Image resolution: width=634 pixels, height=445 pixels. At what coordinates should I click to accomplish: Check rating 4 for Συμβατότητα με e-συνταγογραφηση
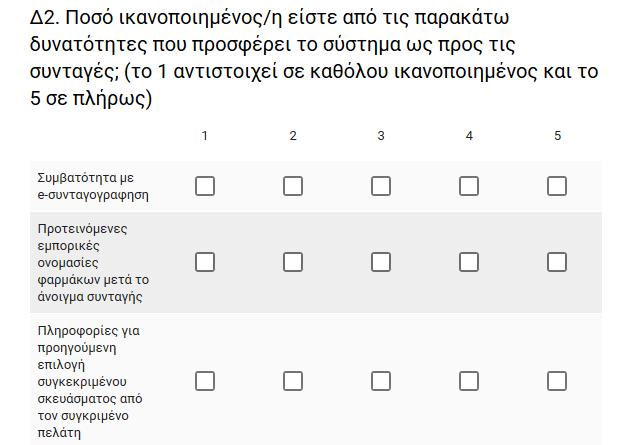tap(469, 186)
